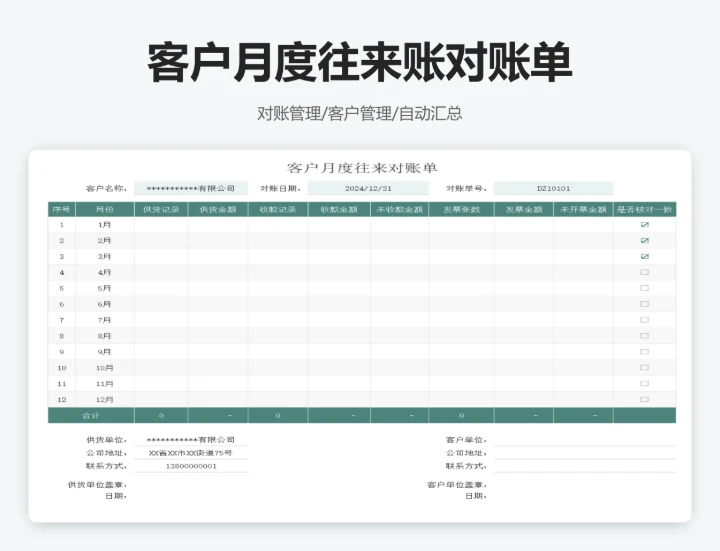Select the 8月 month cell
The image size is (720, 551).
coord(105,336)
